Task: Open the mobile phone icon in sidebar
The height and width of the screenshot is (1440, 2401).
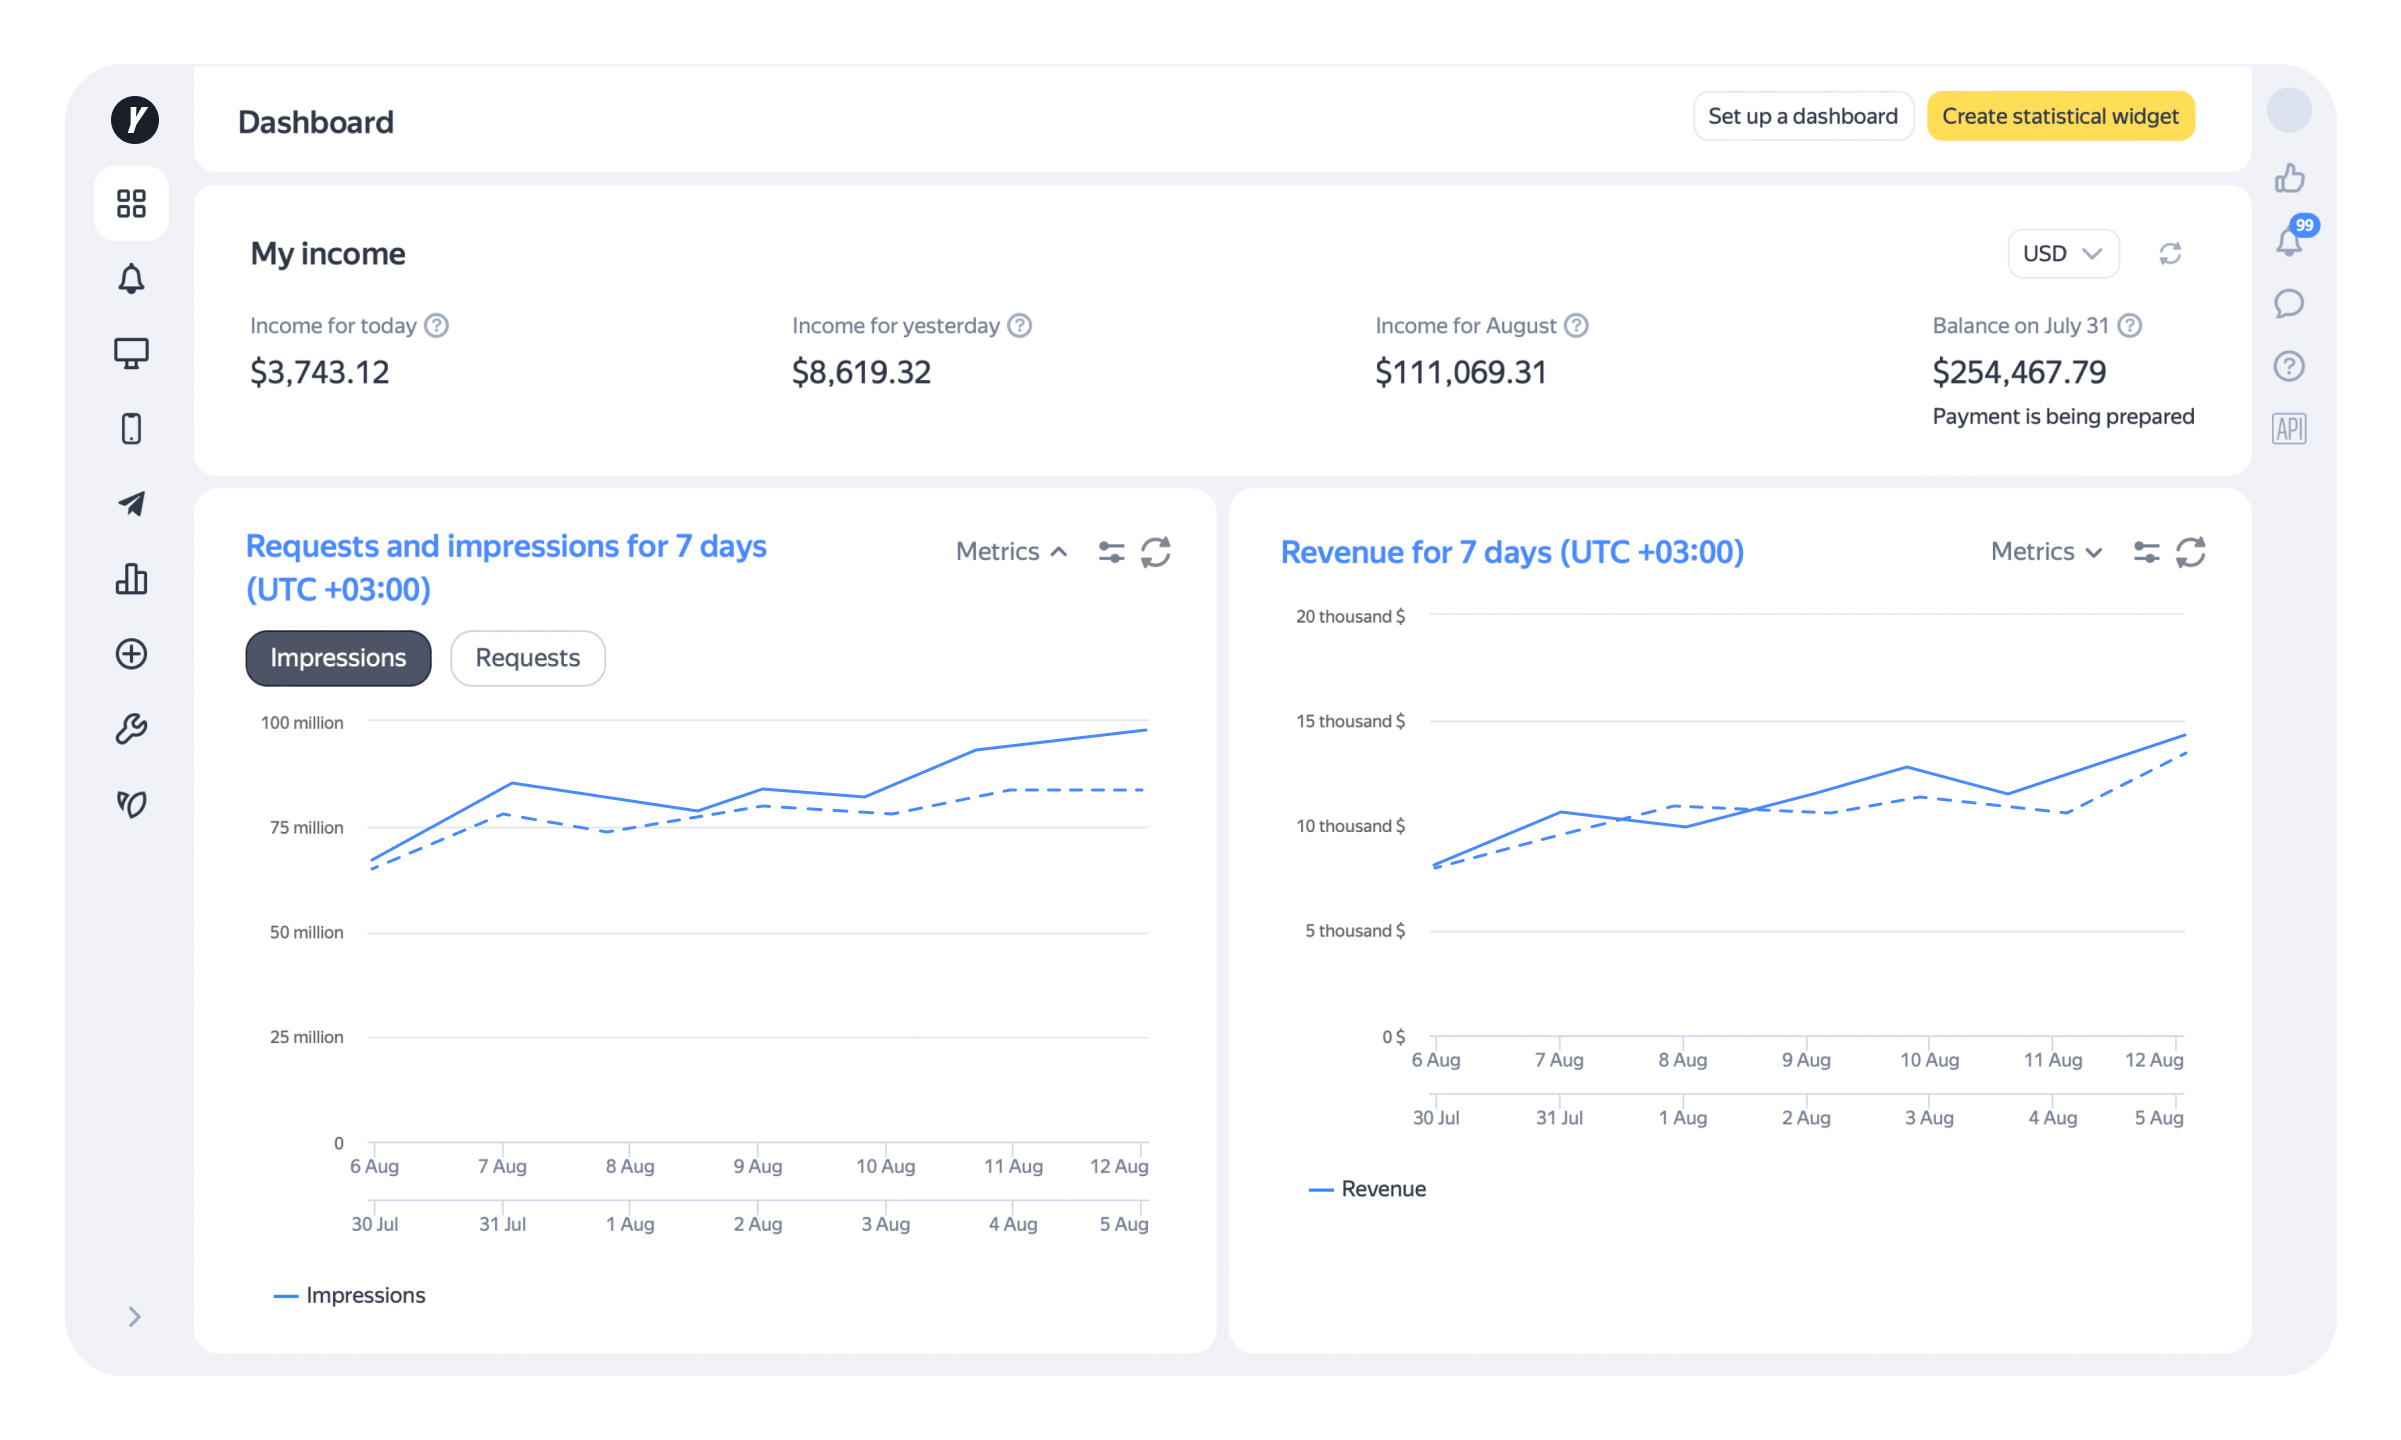Action: click(x=131, y=429)
